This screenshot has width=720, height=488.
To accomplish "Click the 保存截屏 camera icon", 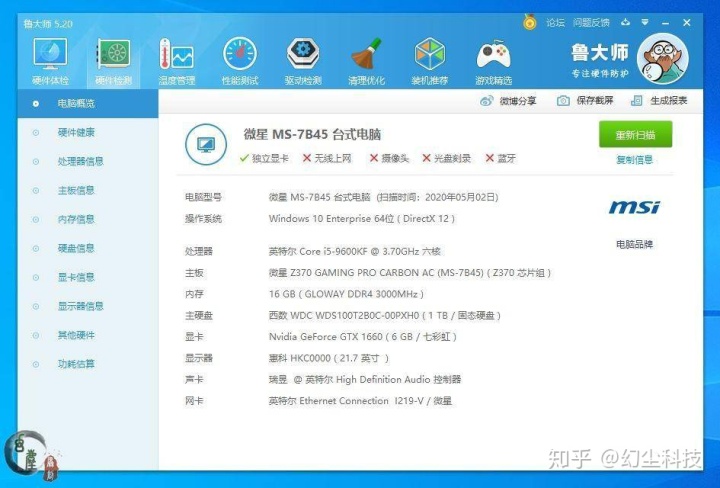I will click(x=563, y=101).
